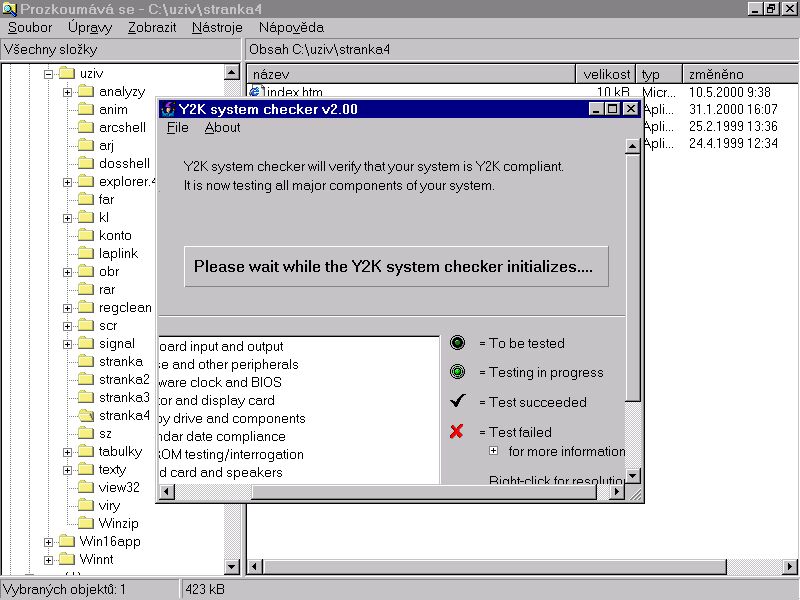Collapse the uziv folder tree node

coord(48,74)
